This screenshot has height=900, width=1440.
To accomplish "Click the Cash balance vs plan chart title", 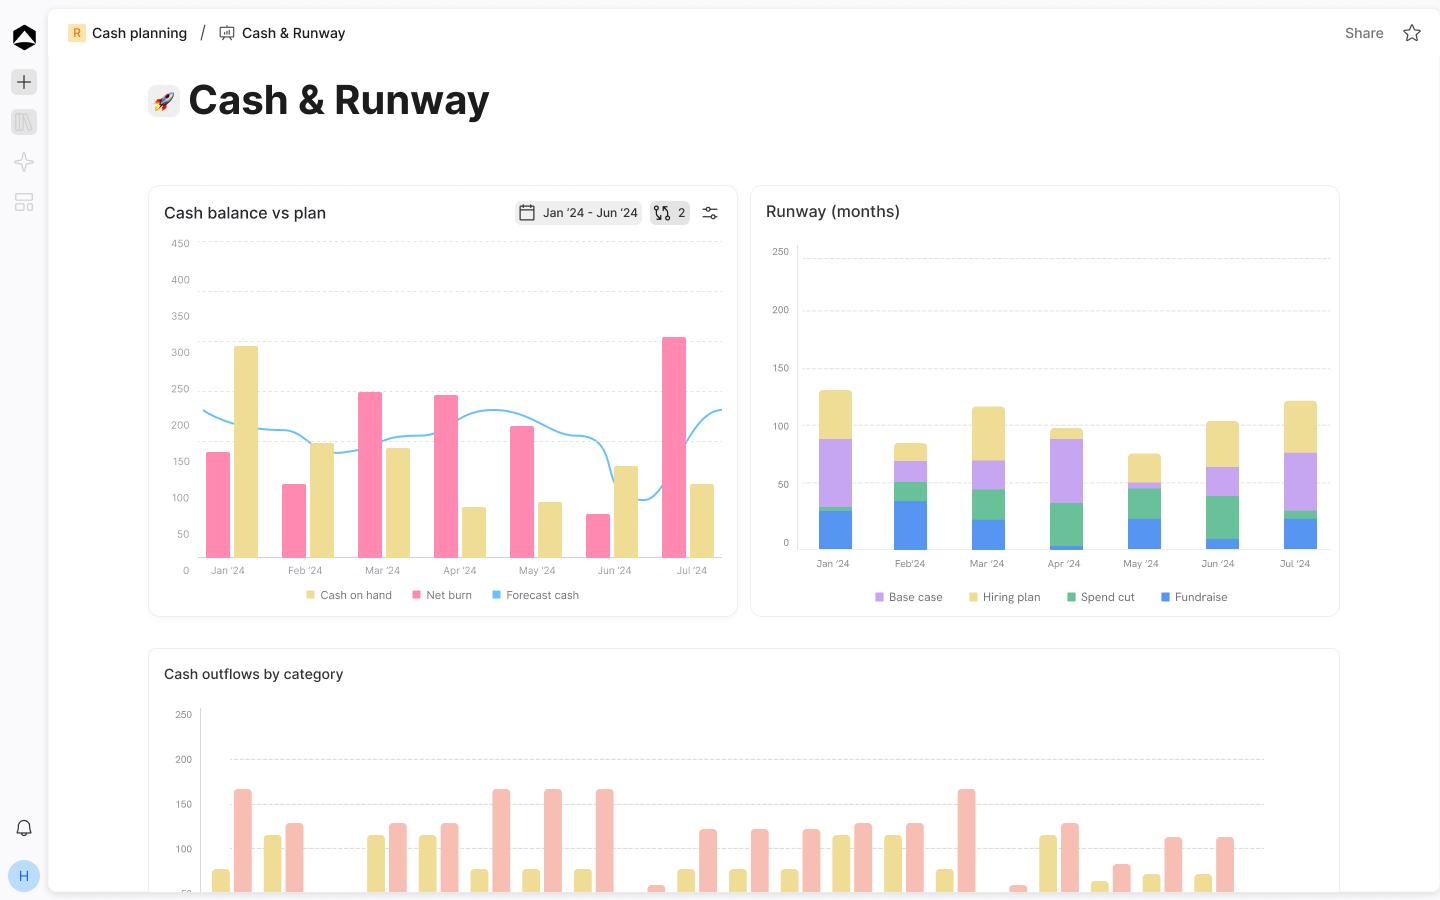I will coord(245,213).
